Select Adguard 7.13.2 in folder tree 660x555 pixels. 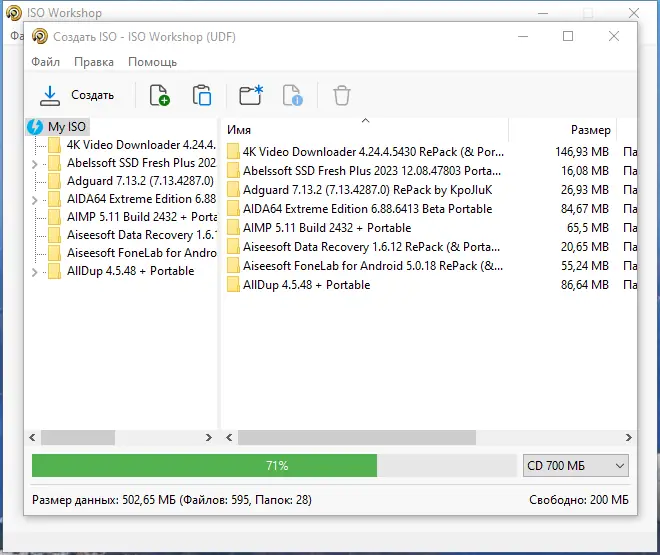pos(140,181)
